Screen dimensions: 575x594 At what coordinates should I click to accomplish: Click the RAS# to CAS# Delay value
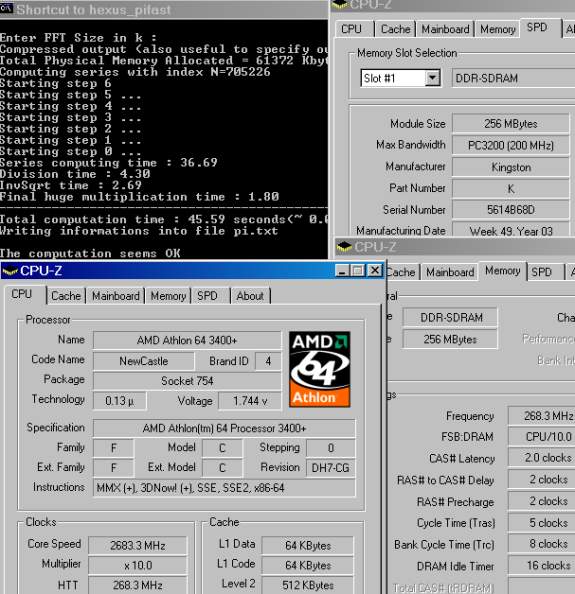[542, 480]
